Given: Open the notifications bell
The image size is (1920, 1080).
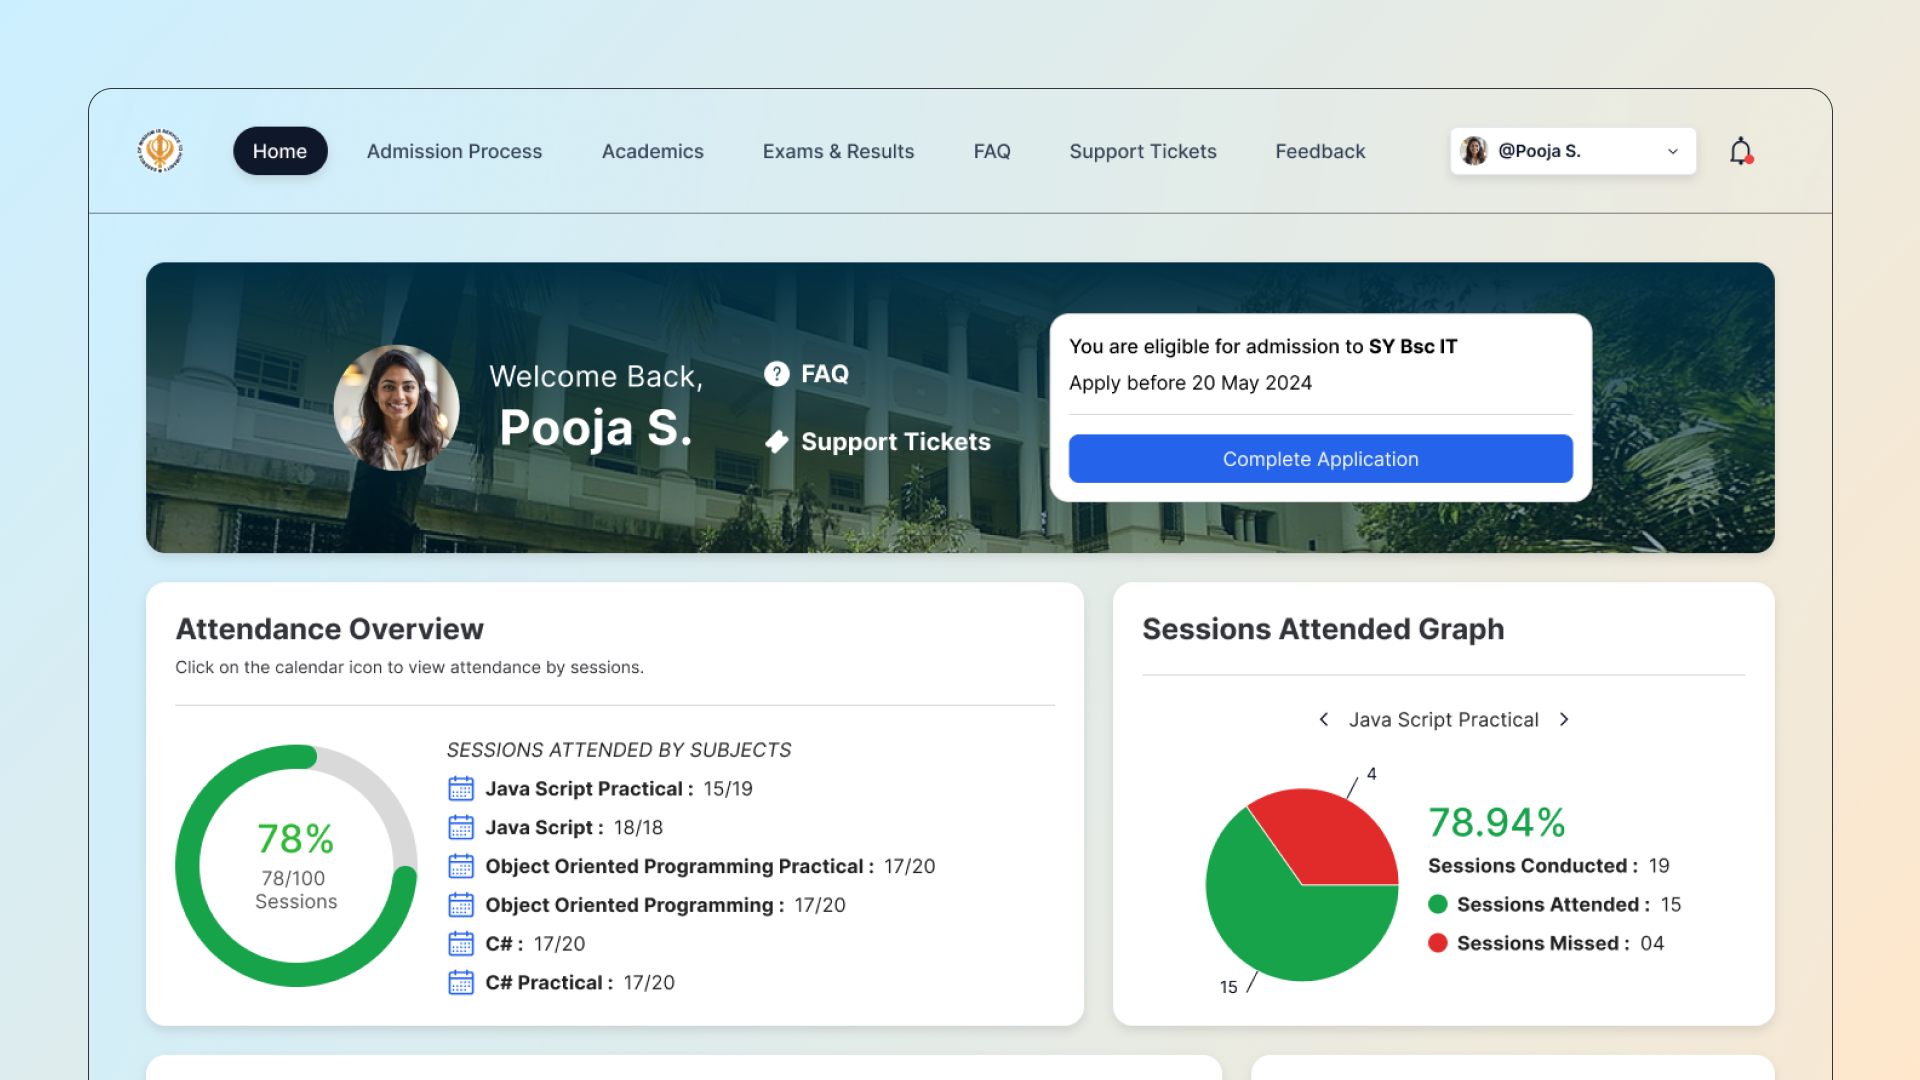Looking at the screenshot, I should (x=1741, y=151).
